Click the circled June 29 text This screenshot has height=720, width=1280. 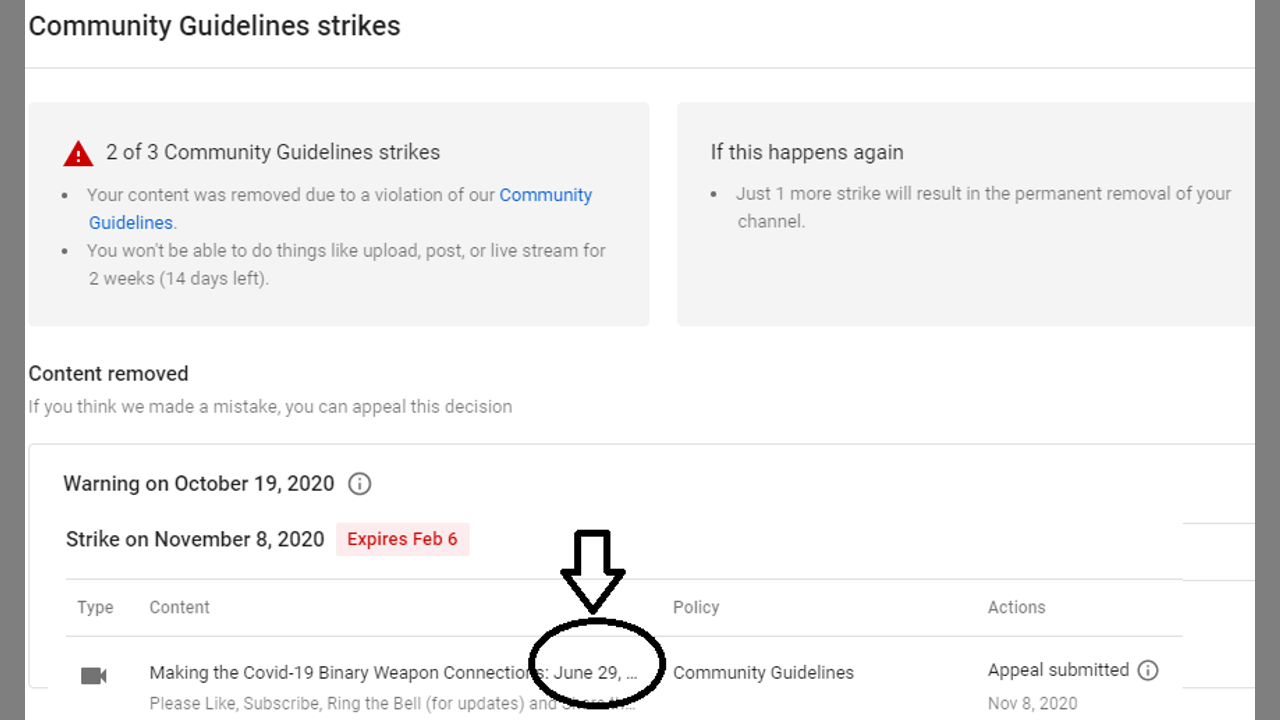pos(595,672)
